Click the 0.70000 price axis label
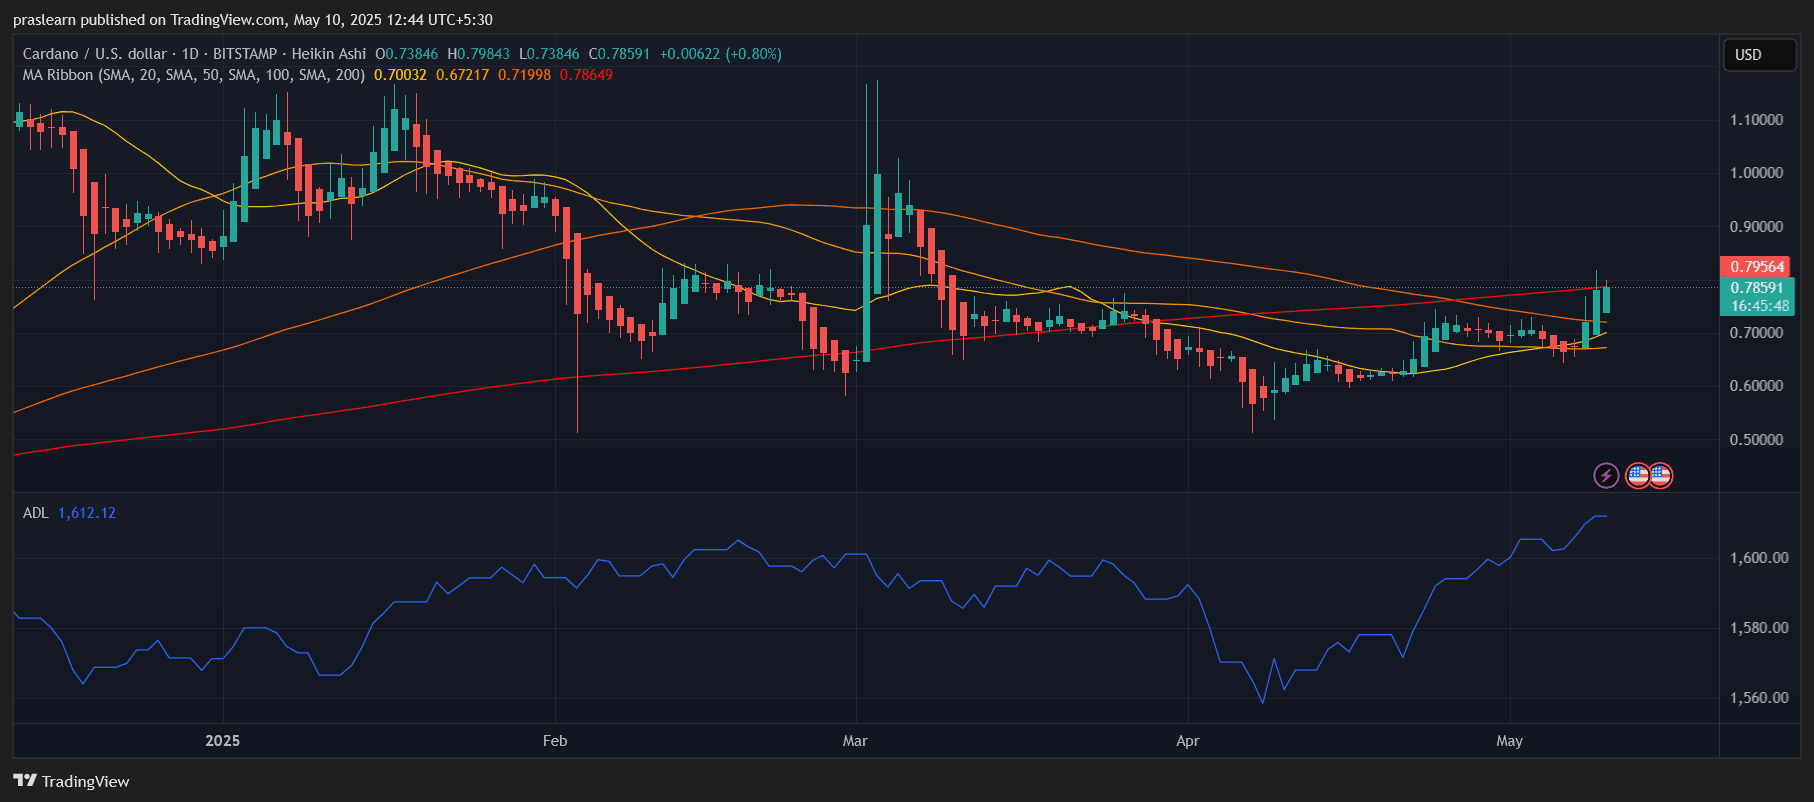This screenshot has width=1814, height=802. click(x=1757, y=333)
